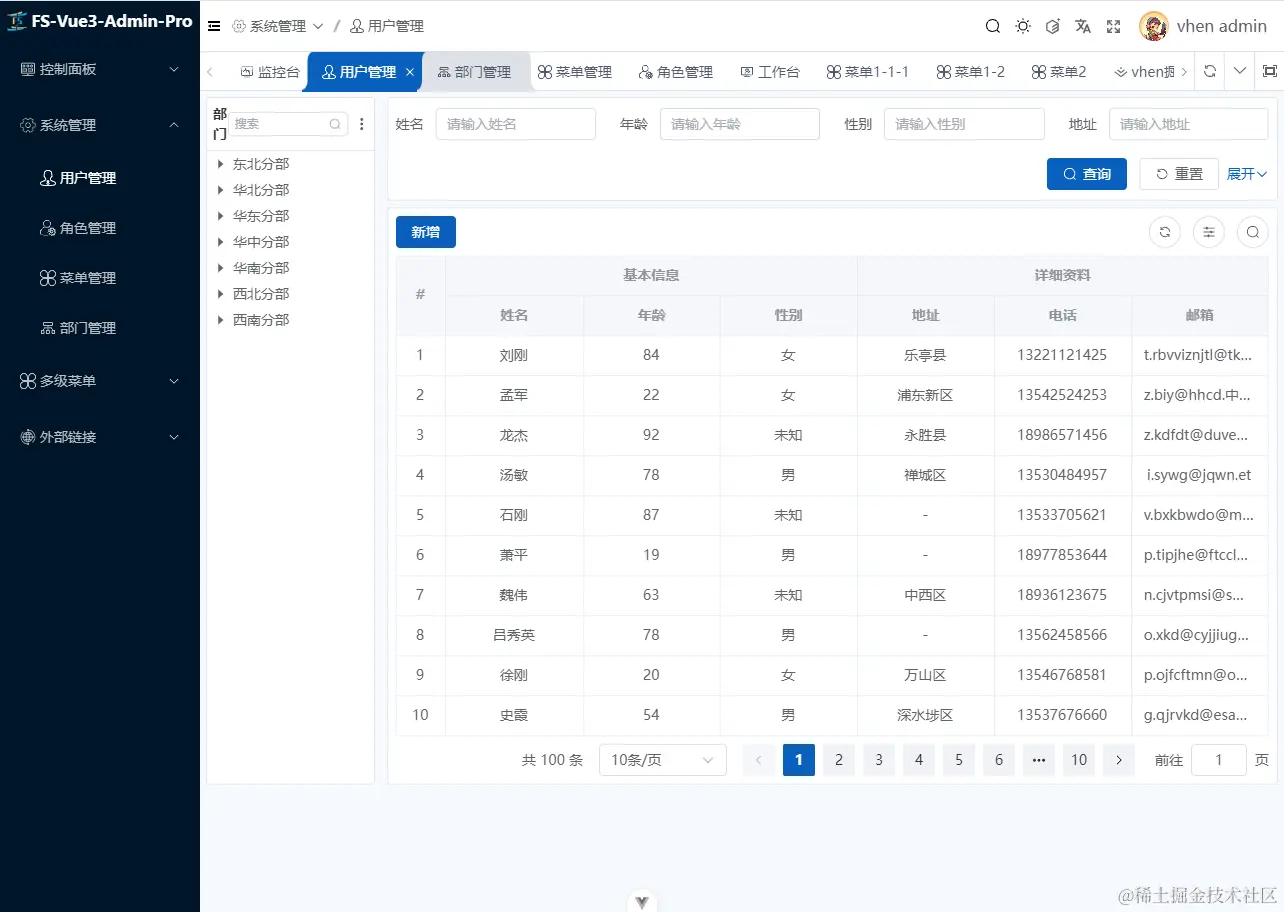
Task: Click the FS-Vue3-Admin-Pro logo icon
Action: pos(17,21)
